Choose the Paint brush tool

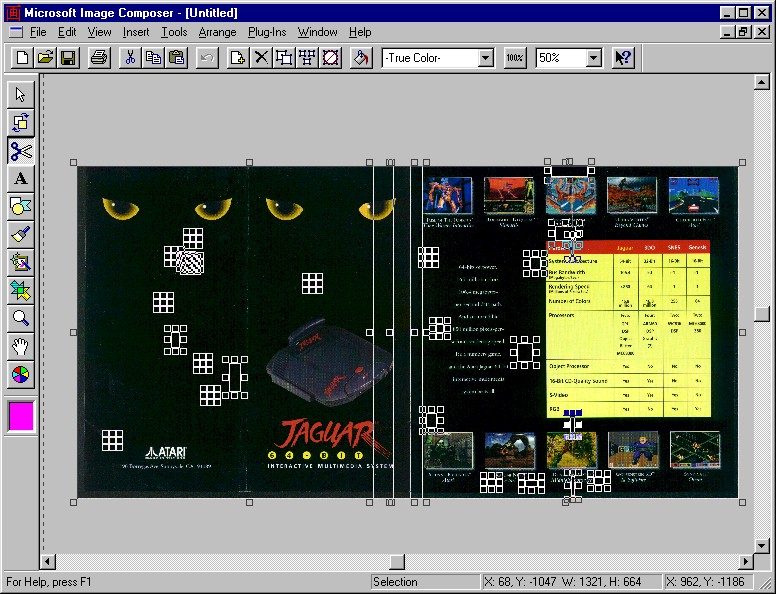[x=20, y=235]
